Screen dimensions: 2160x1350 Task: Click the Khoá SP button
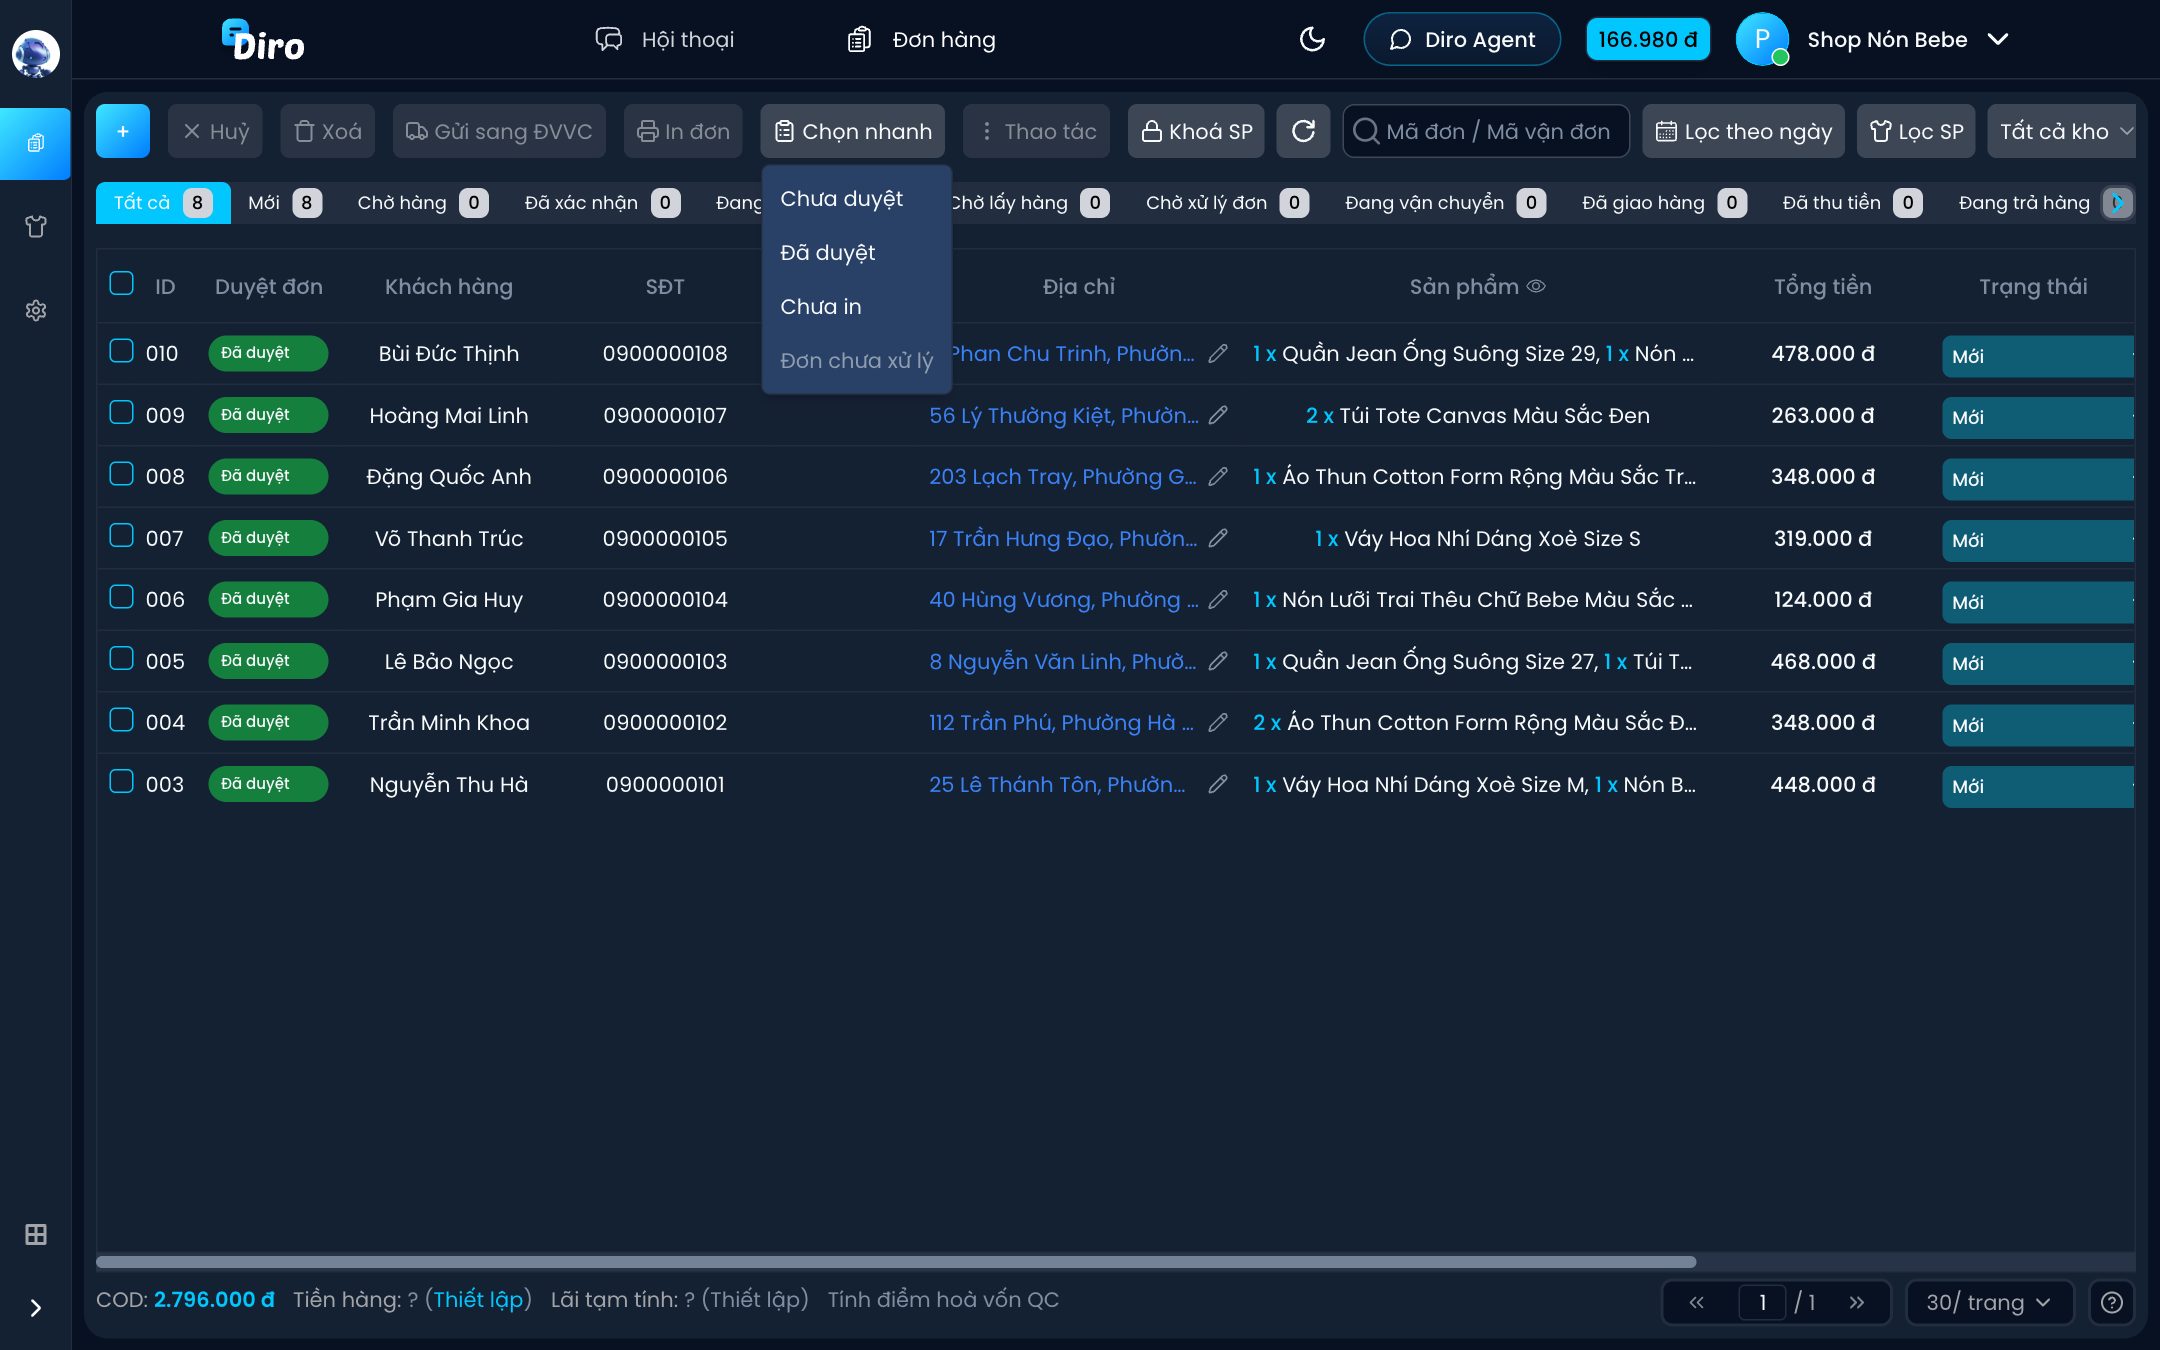[1196, 131]
